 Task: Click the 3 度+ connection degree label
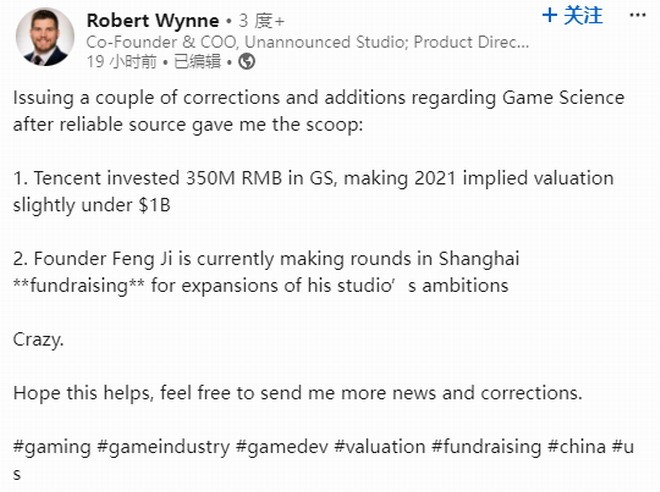click(x=261, y=21)
